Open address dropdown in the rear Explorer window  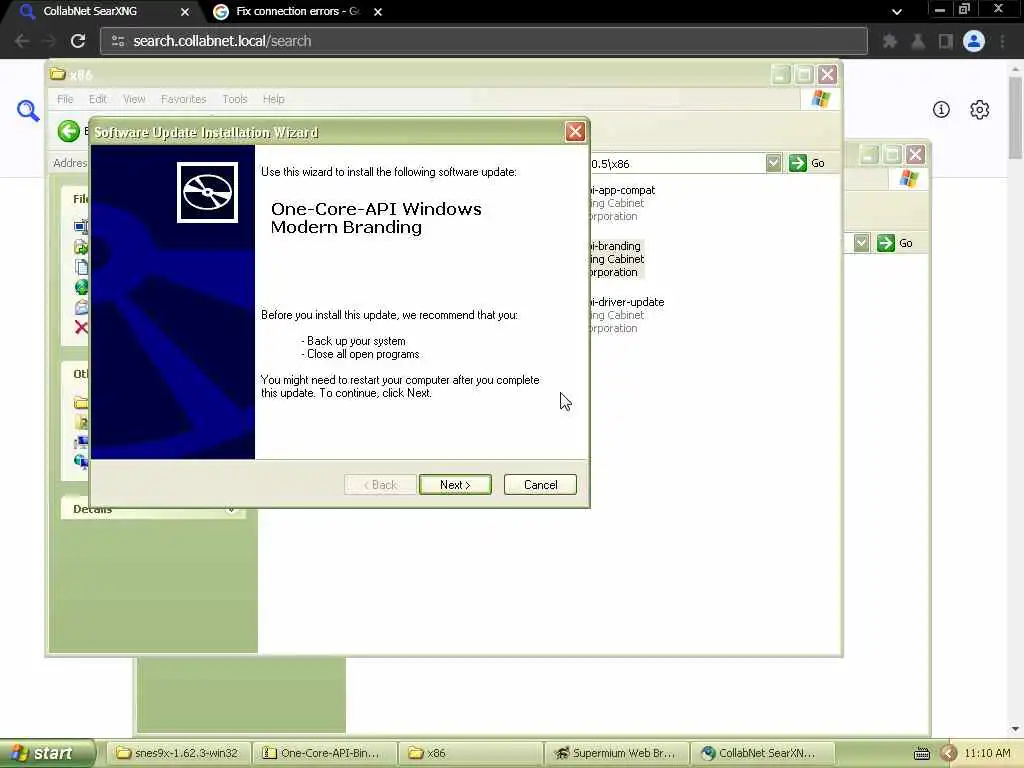861,243
